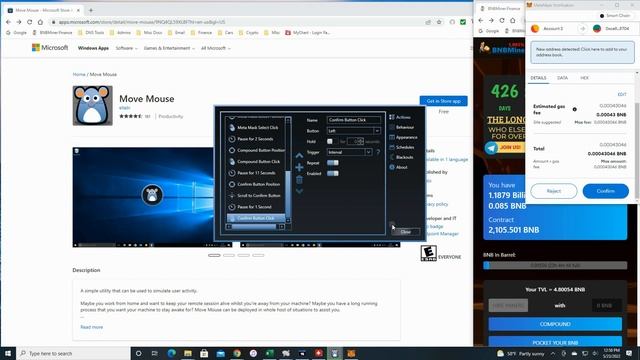
Task: Select Pause for 11 Seconds action
Action: [256, 173]
